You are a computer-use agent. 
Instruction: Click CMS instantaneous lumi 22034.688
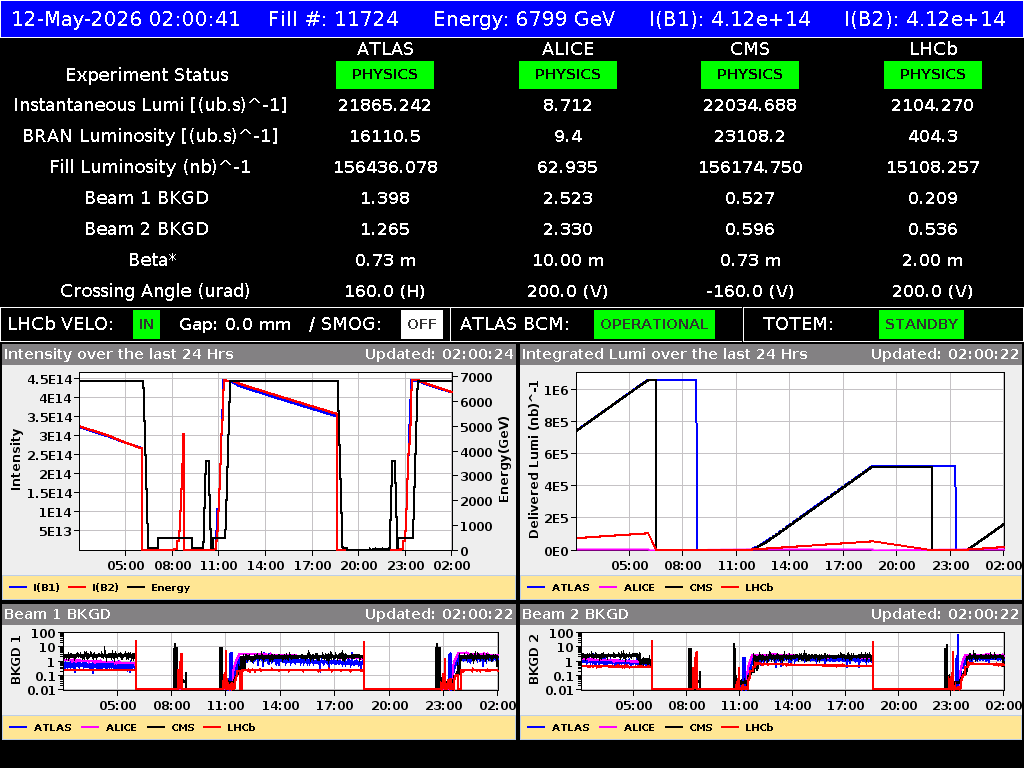pos(750,105)
